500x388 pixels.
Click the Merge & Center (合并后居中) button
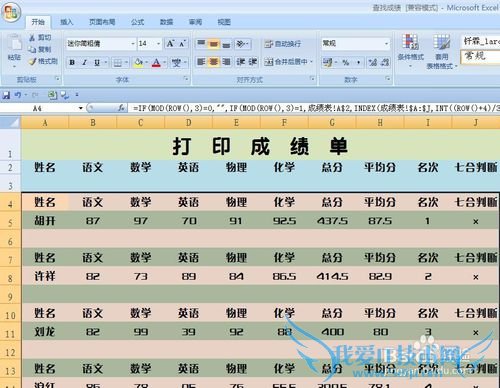pos(286,62)
